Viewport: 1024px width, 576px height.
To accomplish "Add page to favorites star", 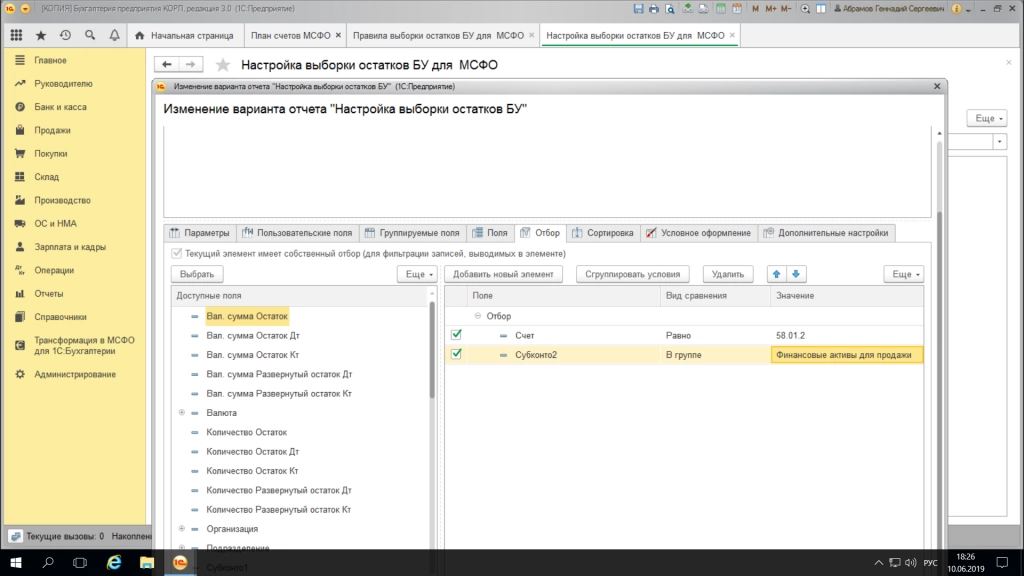I will (x=223, y=65).
